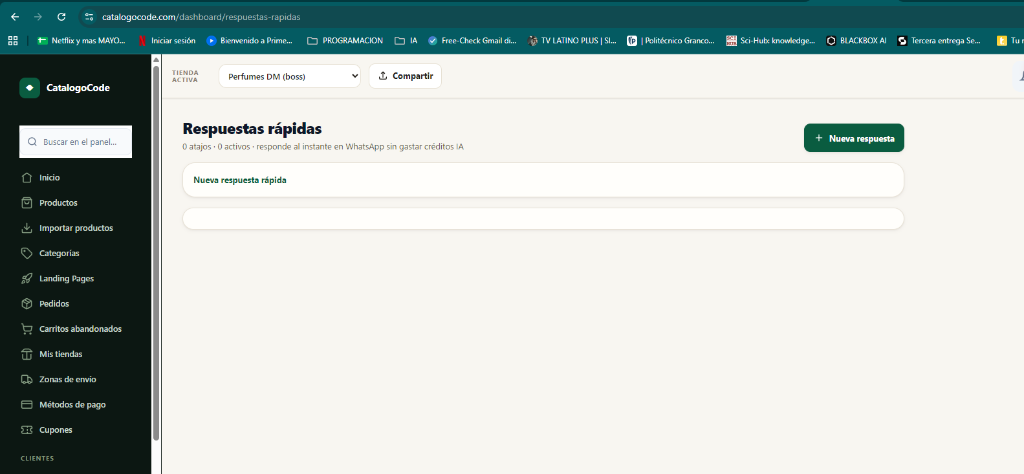1024x474 pixels.
Task: Click the TIENDA ACTIVA label
Action: click(x=185, y=76)
